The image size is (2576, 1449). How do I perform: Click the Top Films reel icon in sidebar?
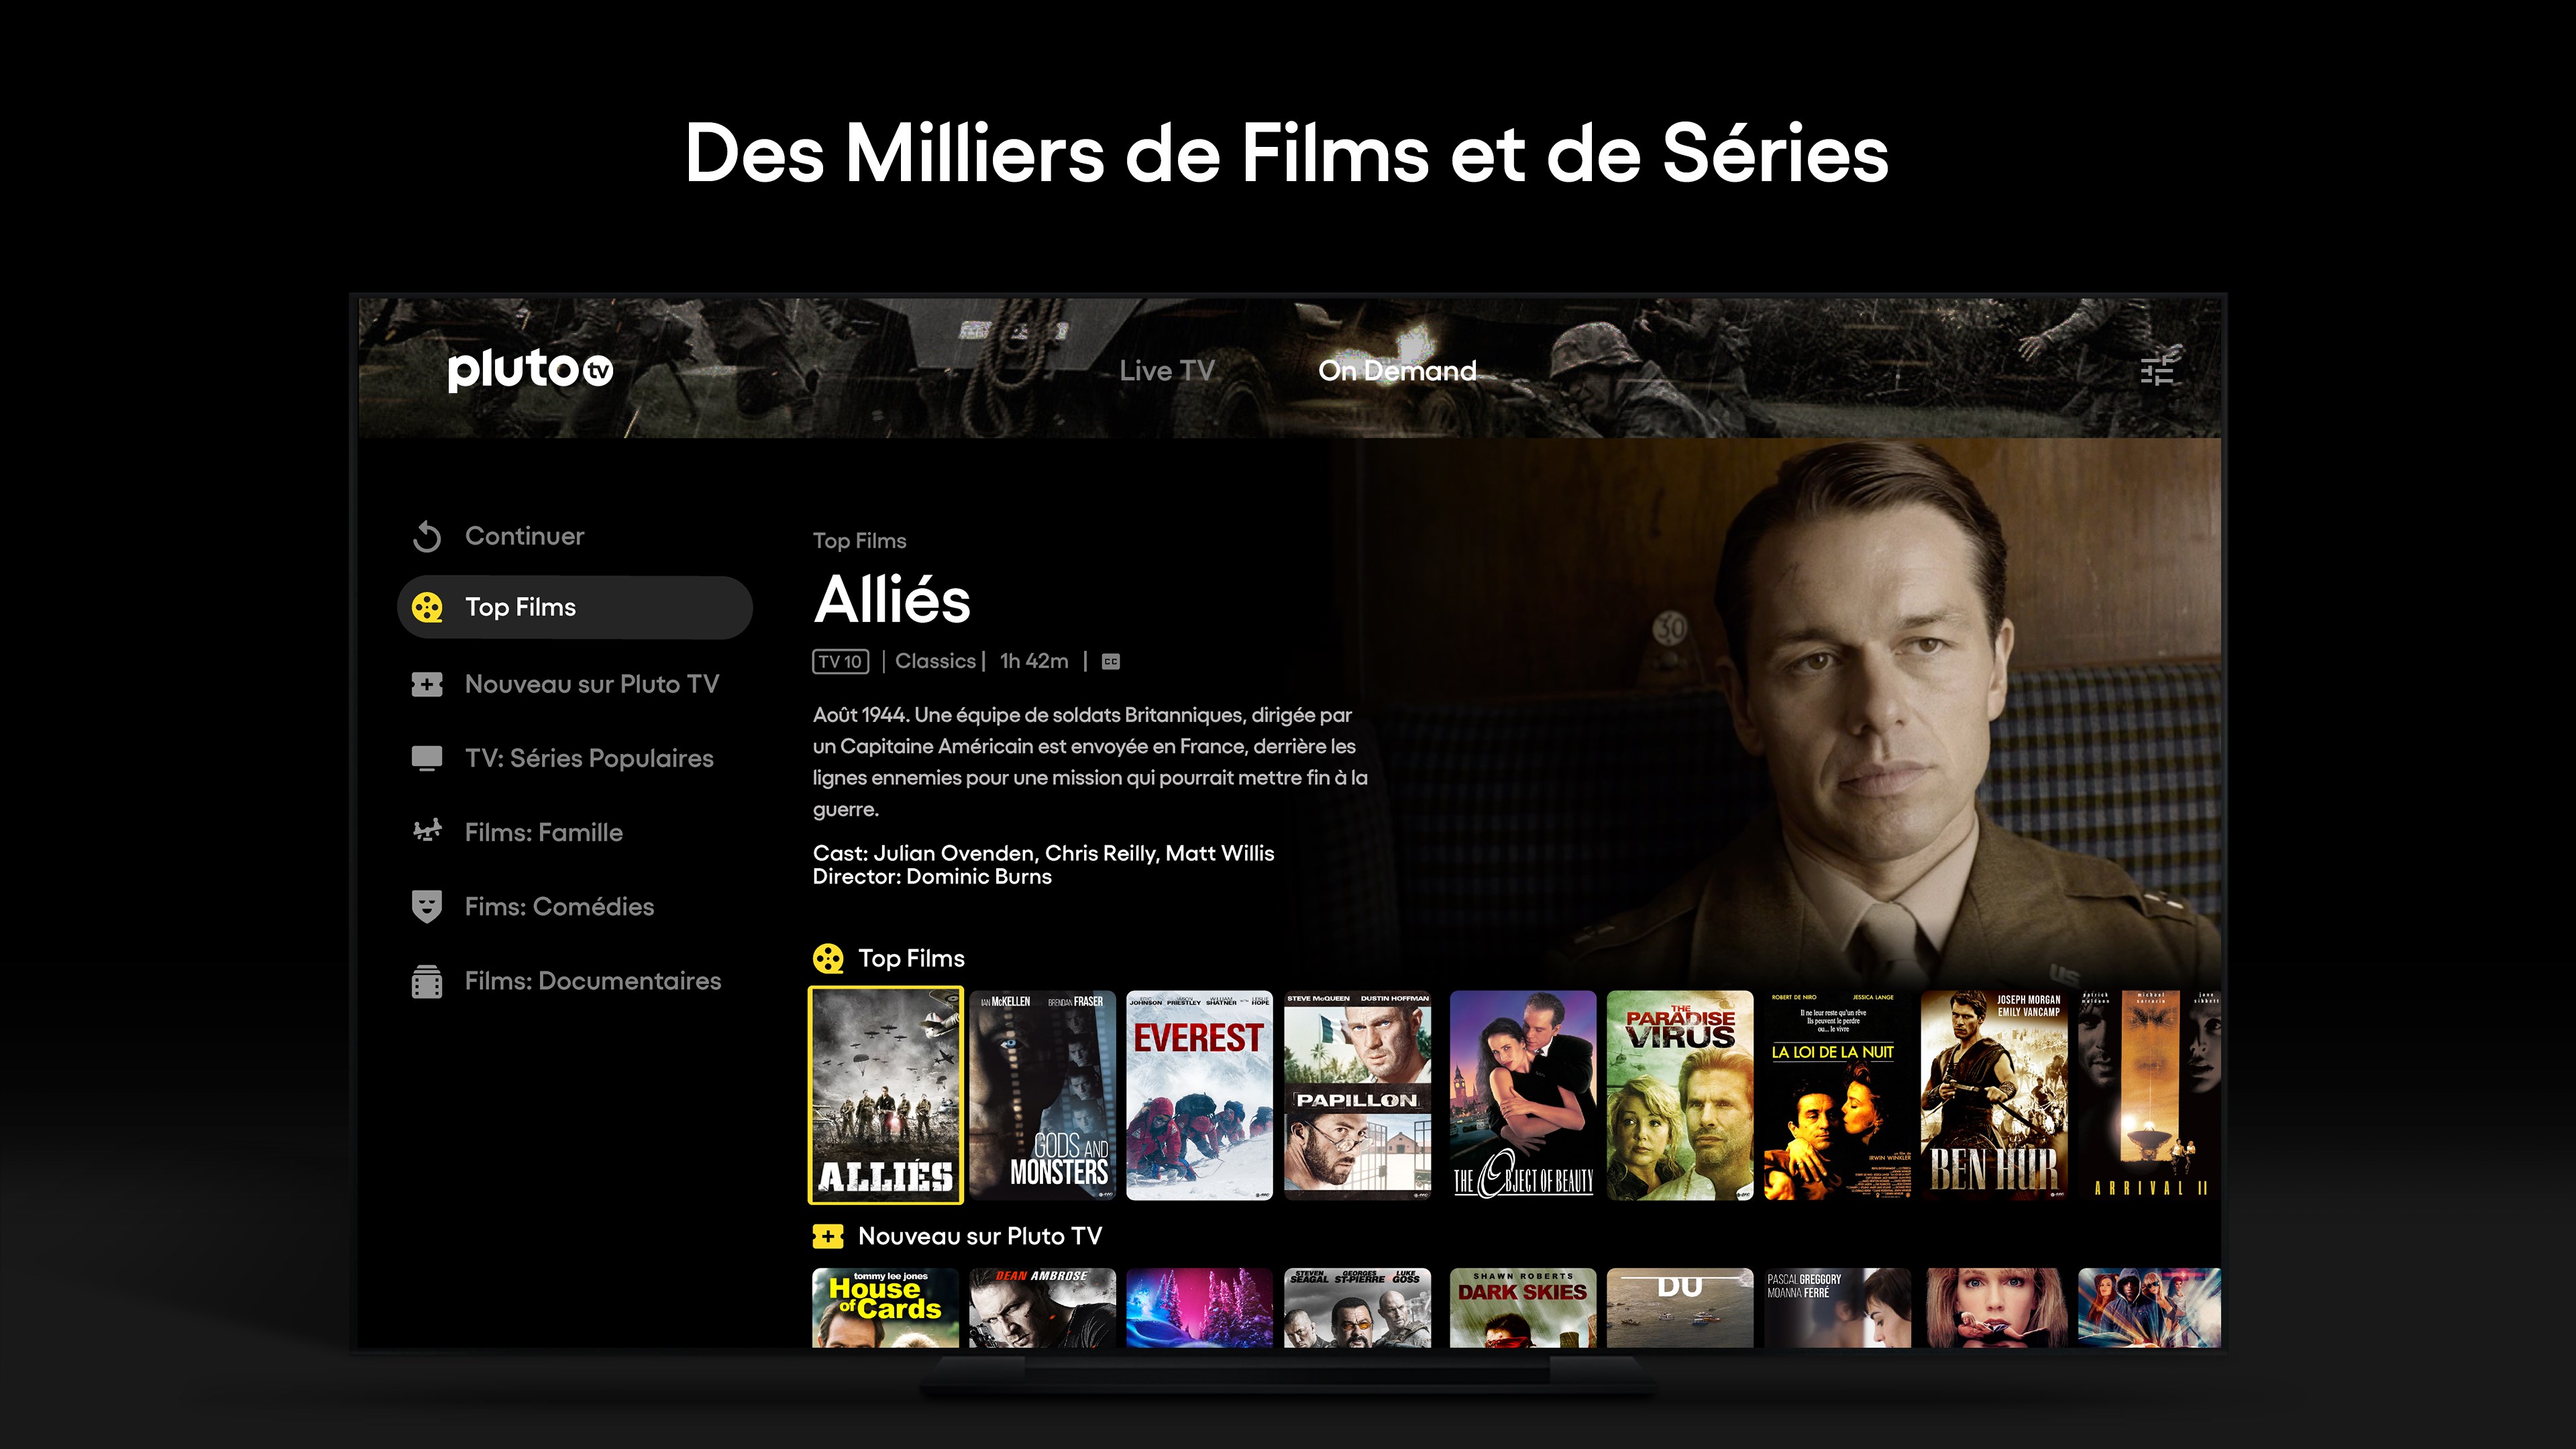coord(427,607)
